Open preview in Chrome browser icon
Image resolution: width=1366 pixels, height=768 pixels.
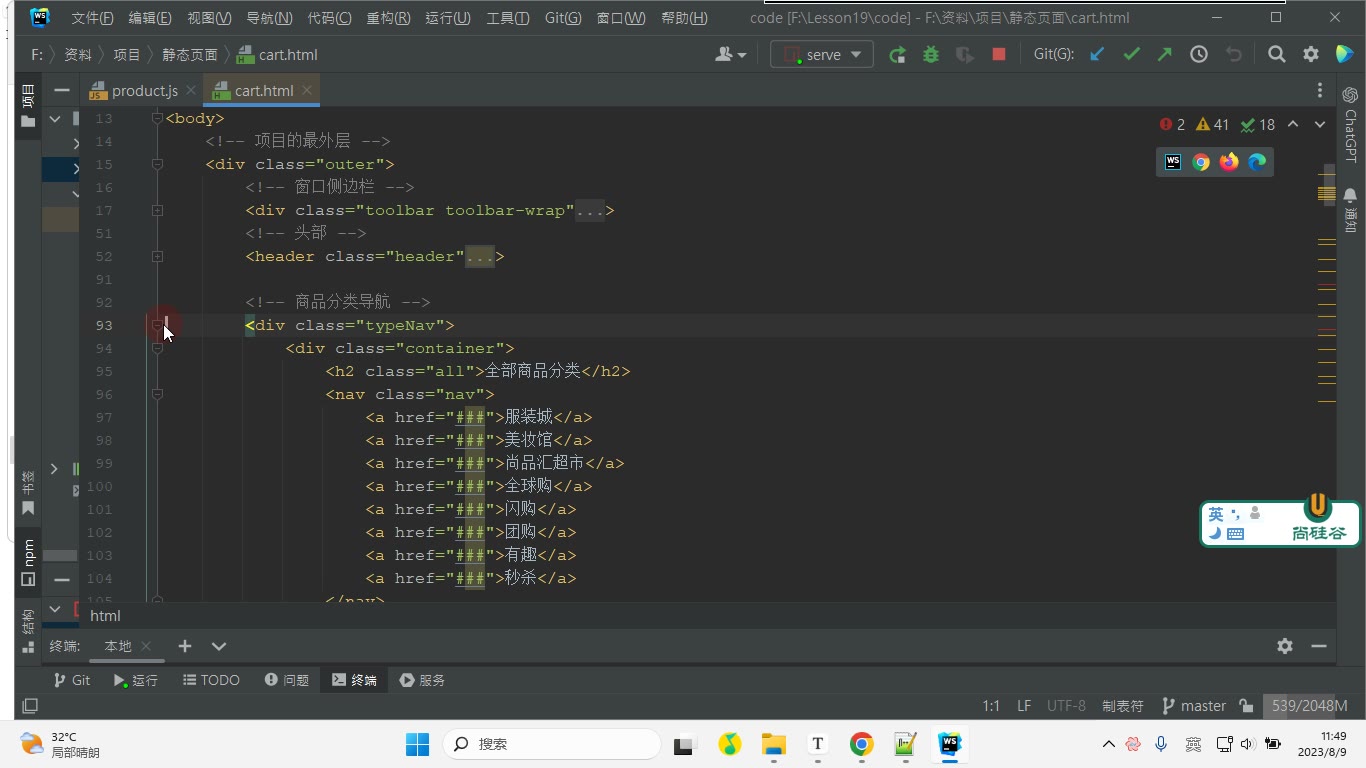tap(1201, 162)
